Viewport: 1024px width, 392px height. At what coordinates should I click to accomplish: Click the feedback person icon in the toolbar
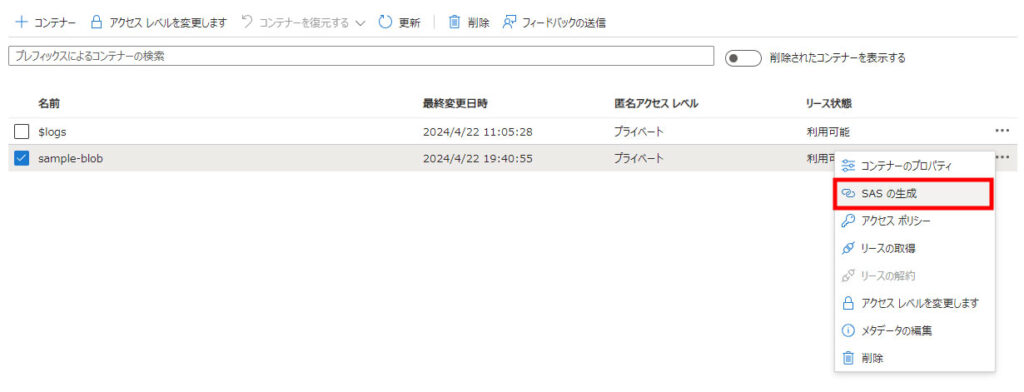509,22
